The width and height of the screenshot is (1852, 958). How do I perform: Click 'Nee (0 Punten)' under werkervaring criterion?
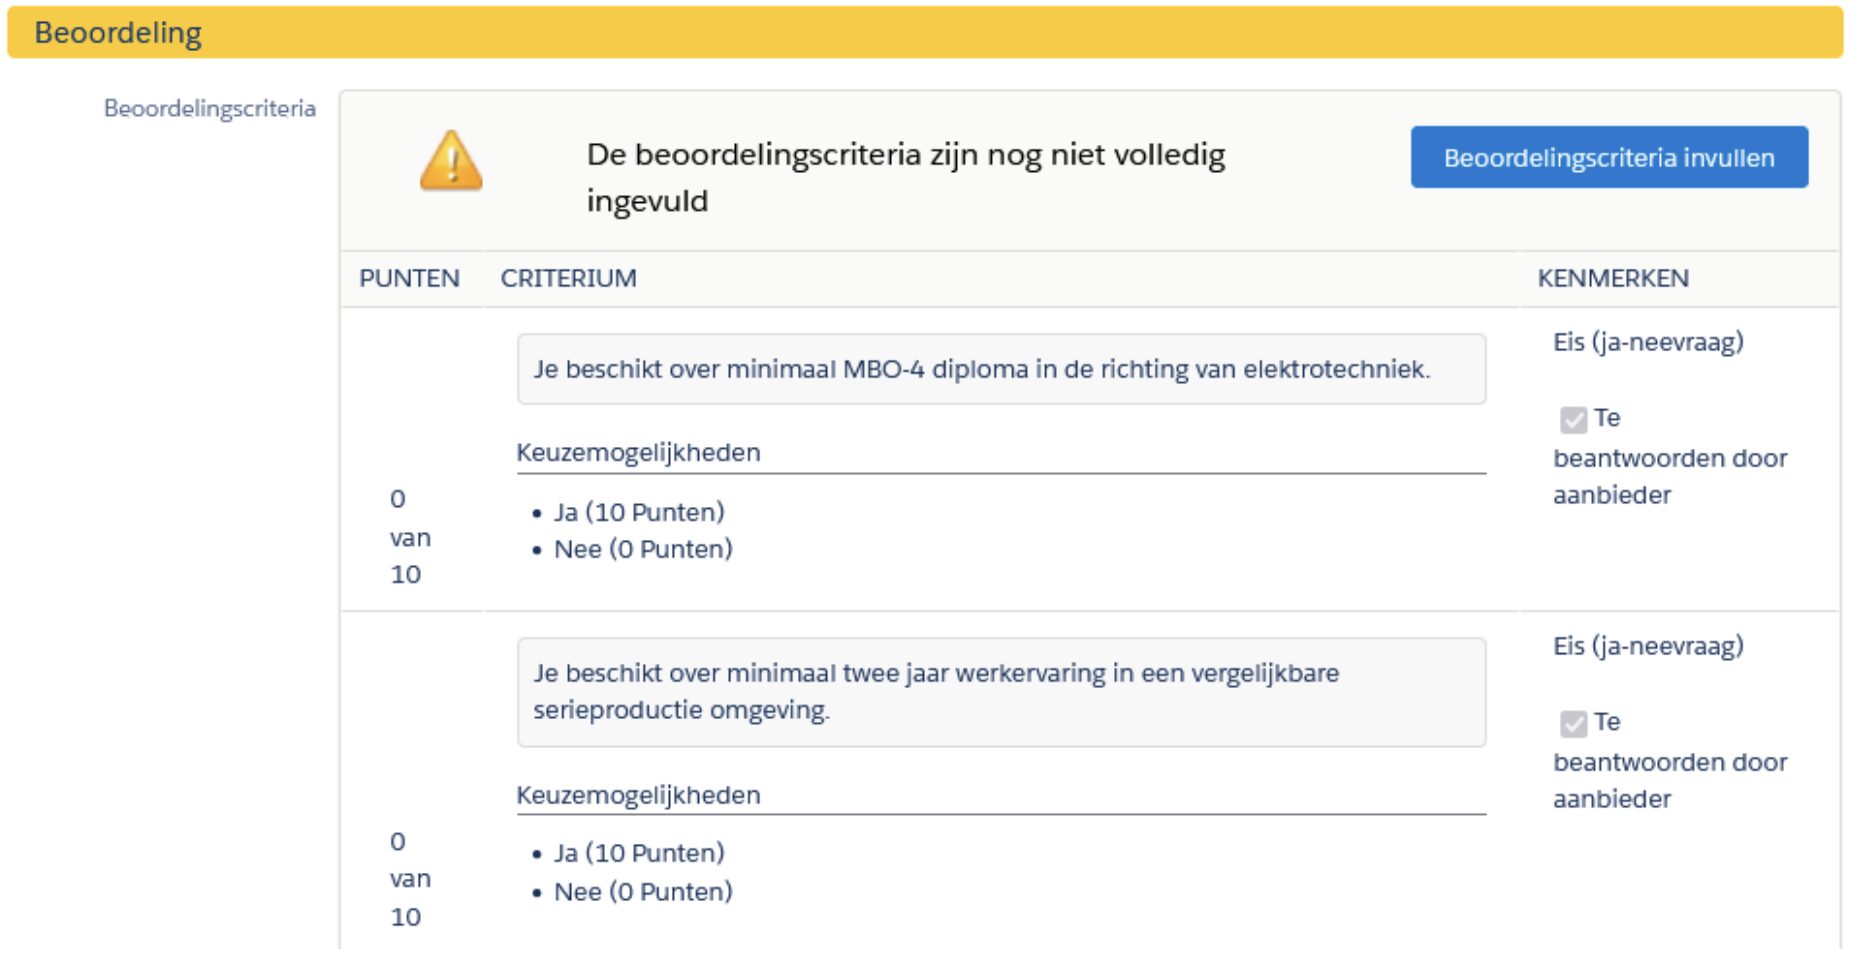[643, 891]
